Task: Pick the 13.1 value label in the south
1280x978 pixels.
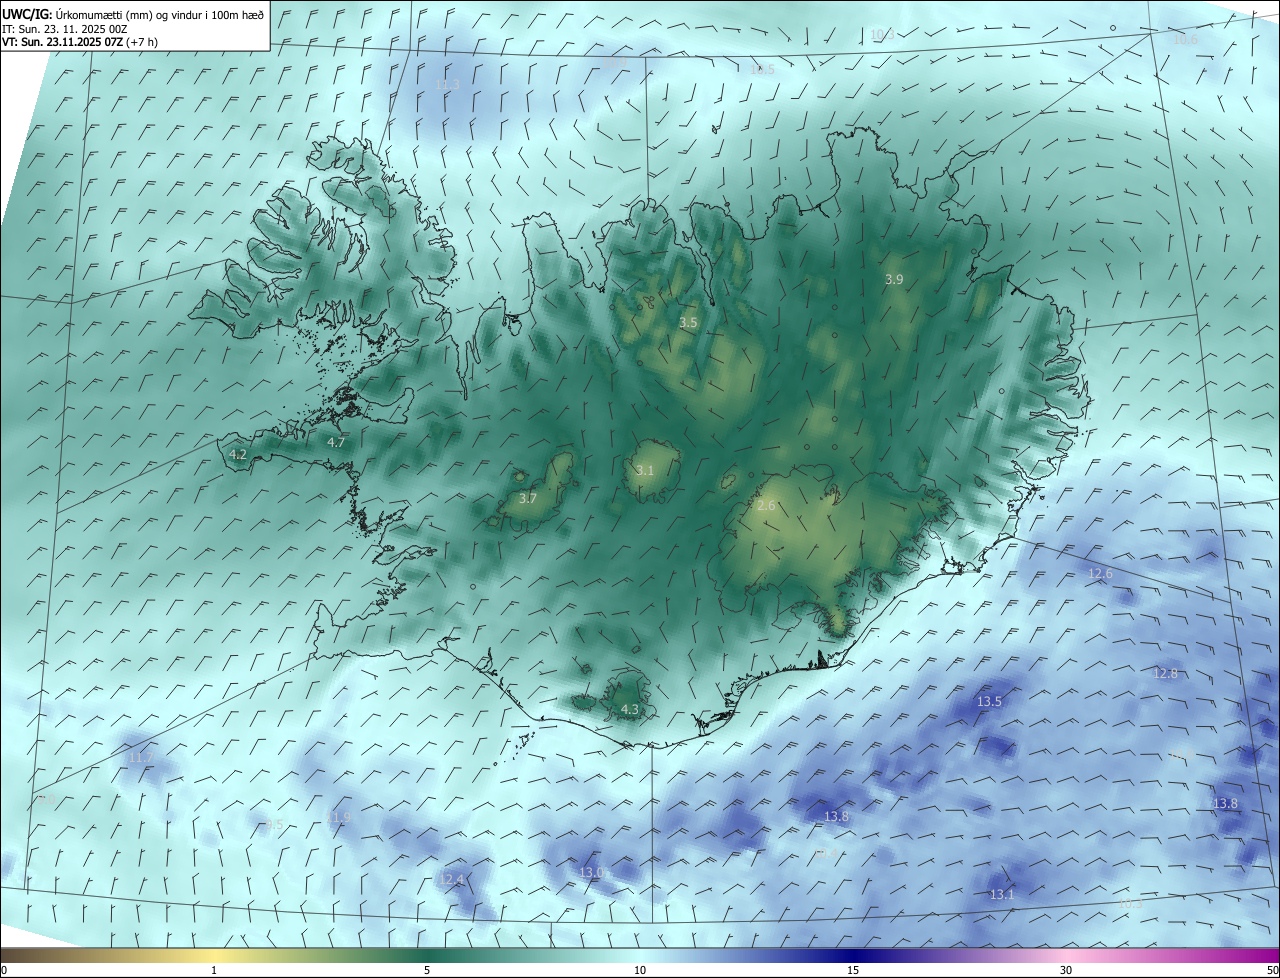Action: [x=1002, y=895]
